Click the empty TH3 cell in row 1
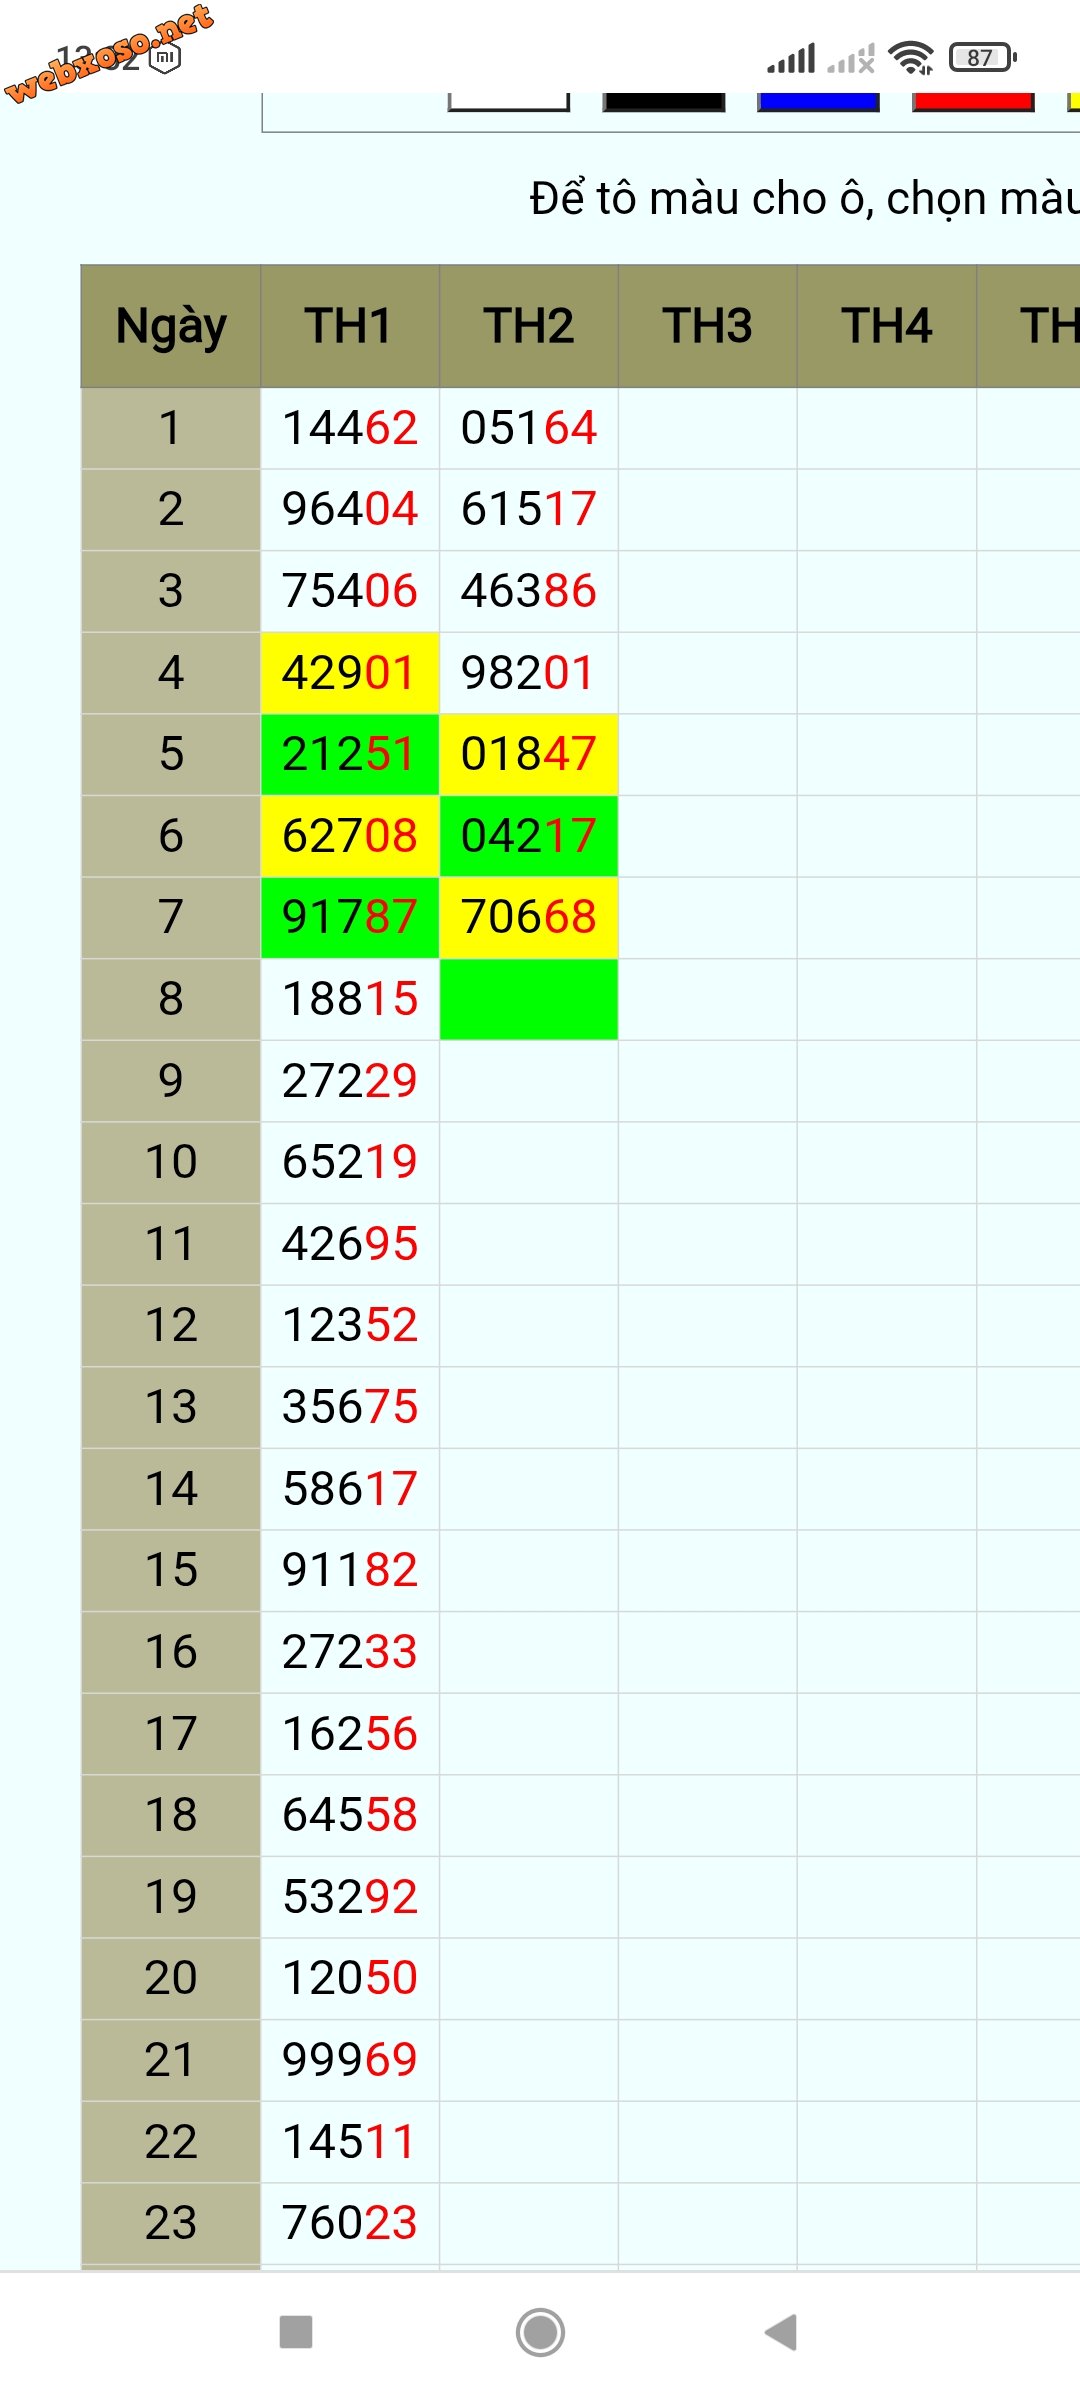The image size is (1080, 2400). click(x=708, y=428)
